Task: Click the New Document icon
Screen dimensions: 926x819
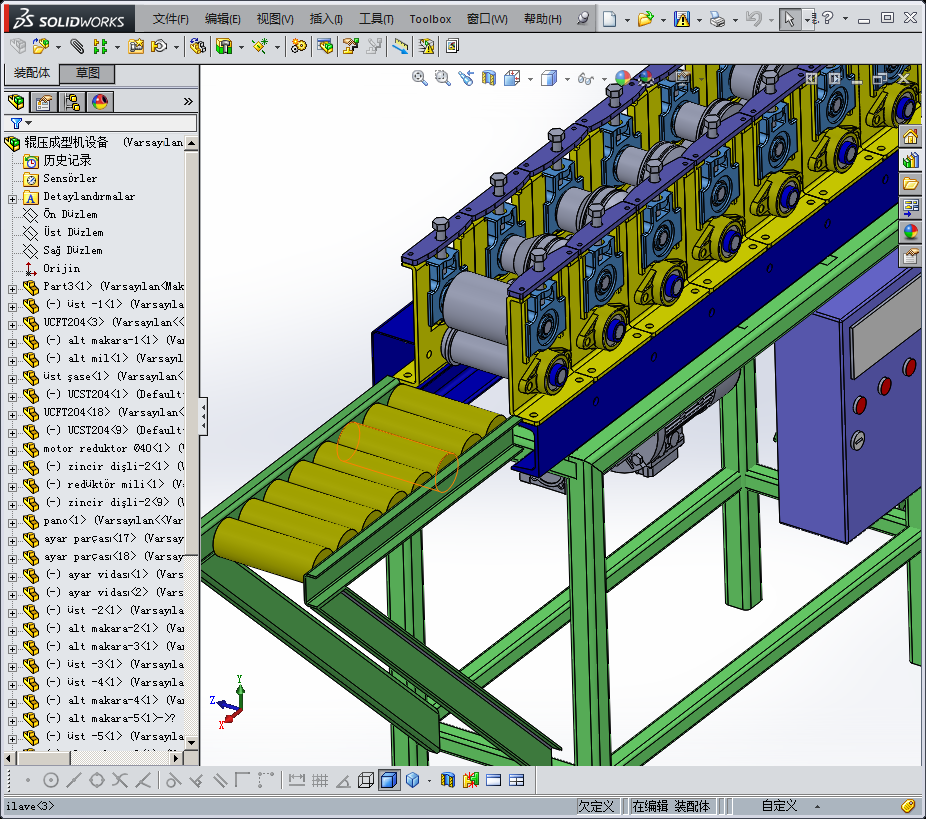Action: tap(609, 19)
